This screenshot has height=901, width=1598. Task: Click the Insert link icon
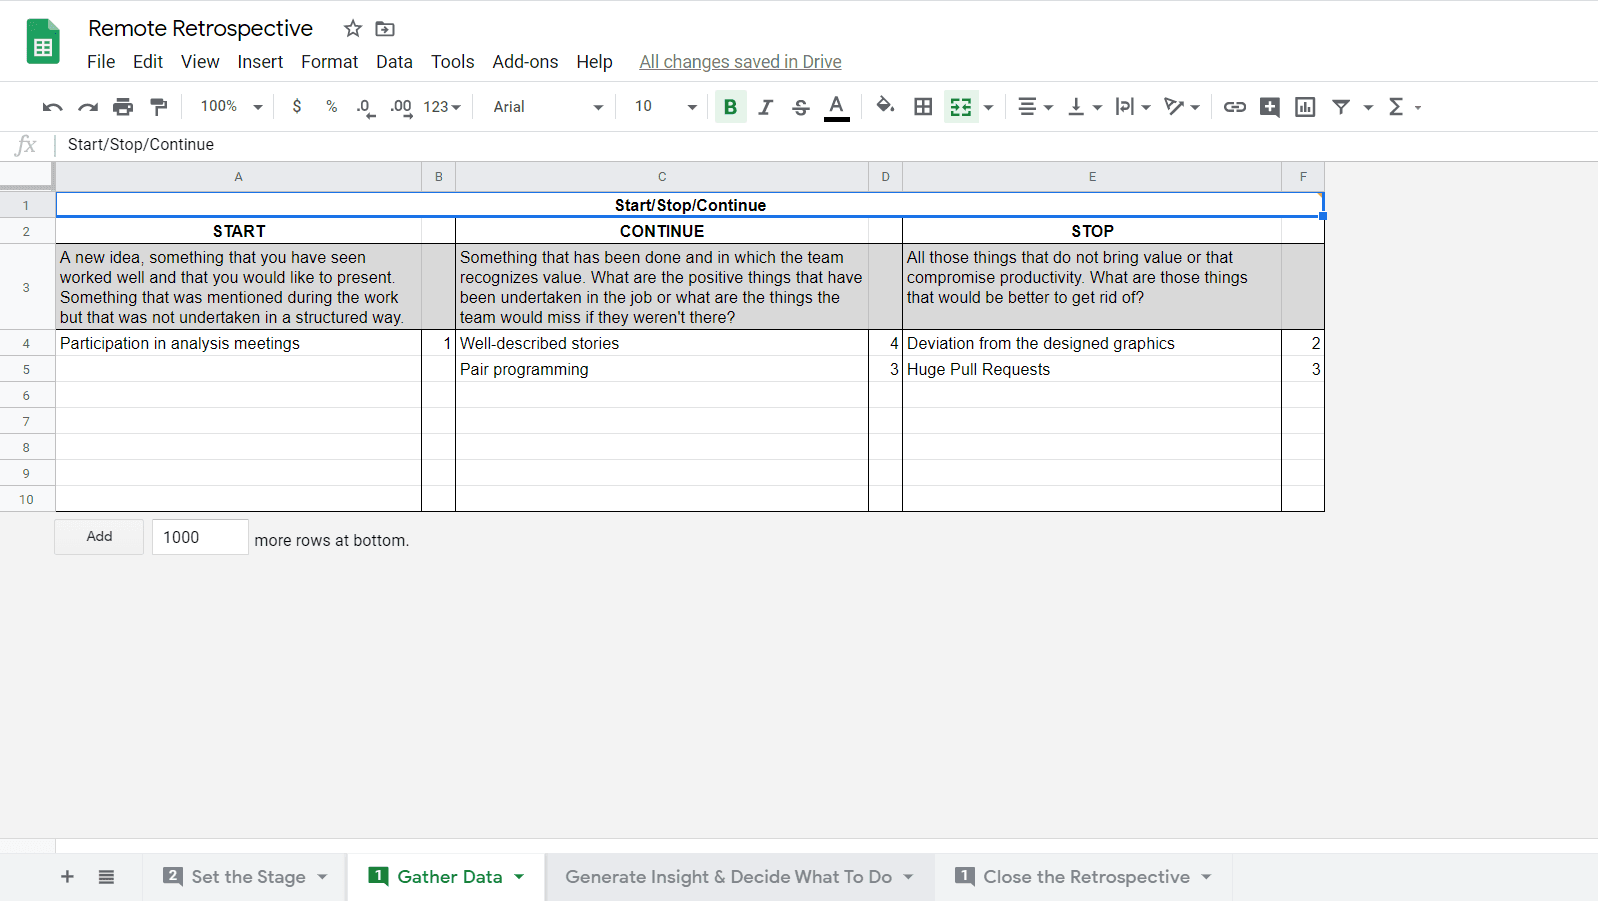(x=1235, y=107)
